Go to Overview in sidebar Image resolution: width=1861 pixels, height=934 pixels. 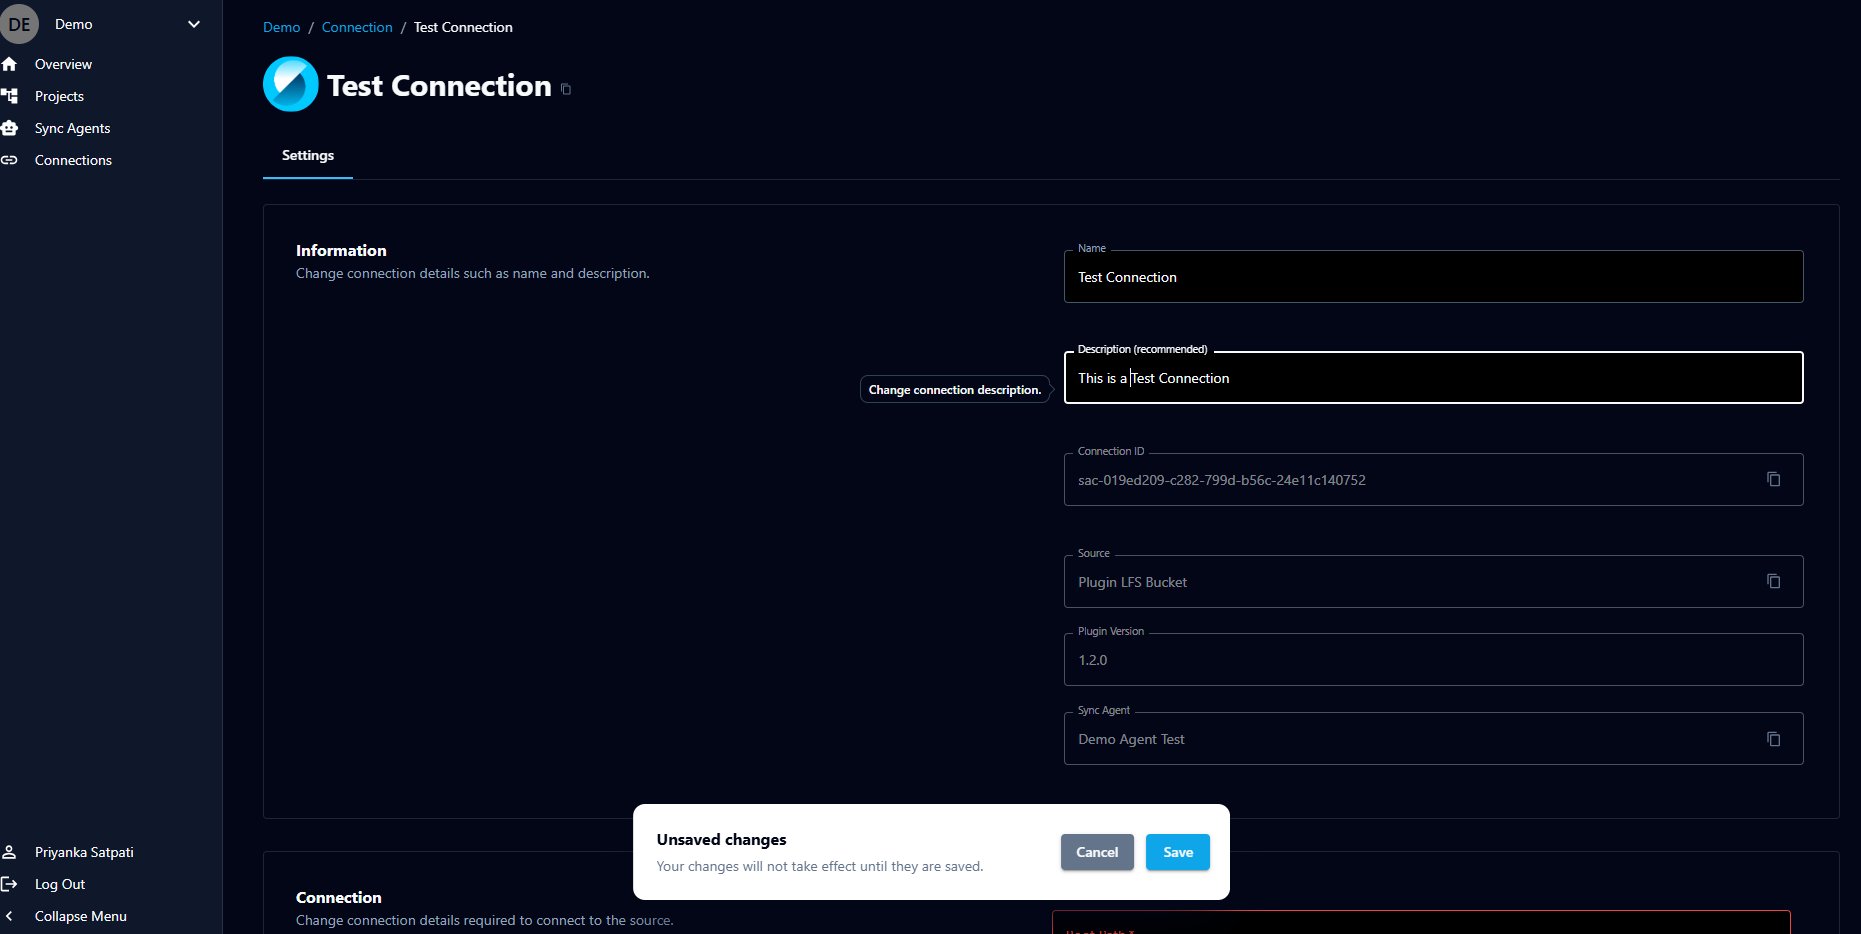[x=63, y=64]
